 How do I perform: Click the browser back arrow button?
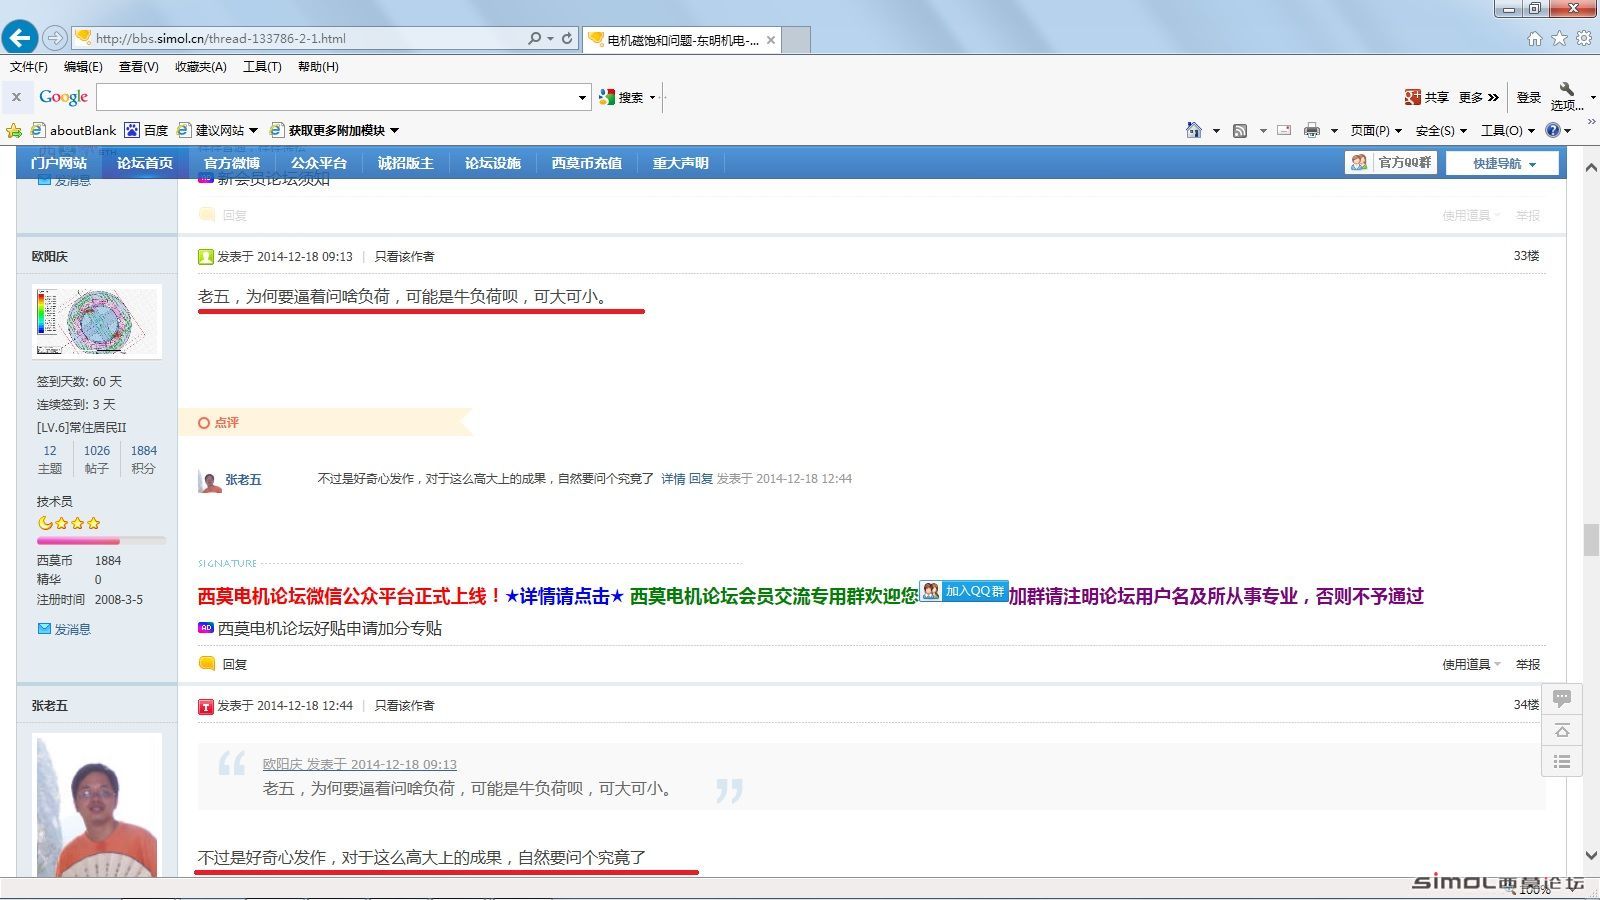[20, 38]
